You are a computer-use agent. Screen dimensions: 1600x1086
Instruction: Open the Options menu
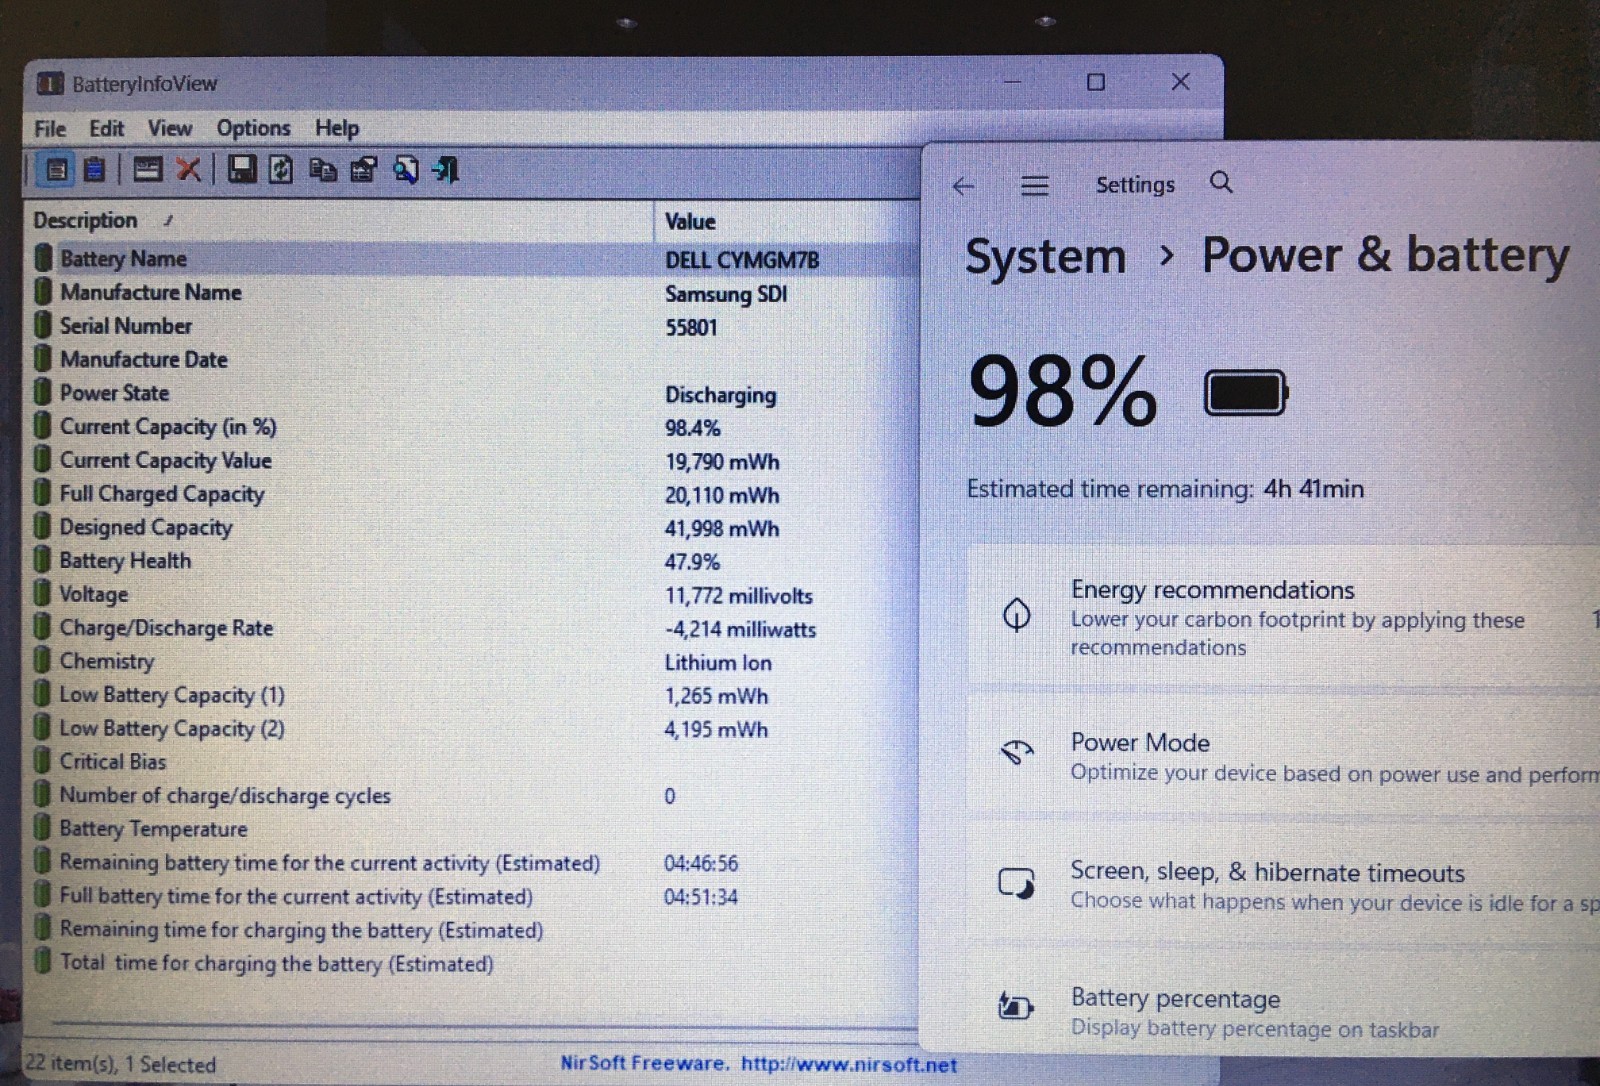[253, 128]
